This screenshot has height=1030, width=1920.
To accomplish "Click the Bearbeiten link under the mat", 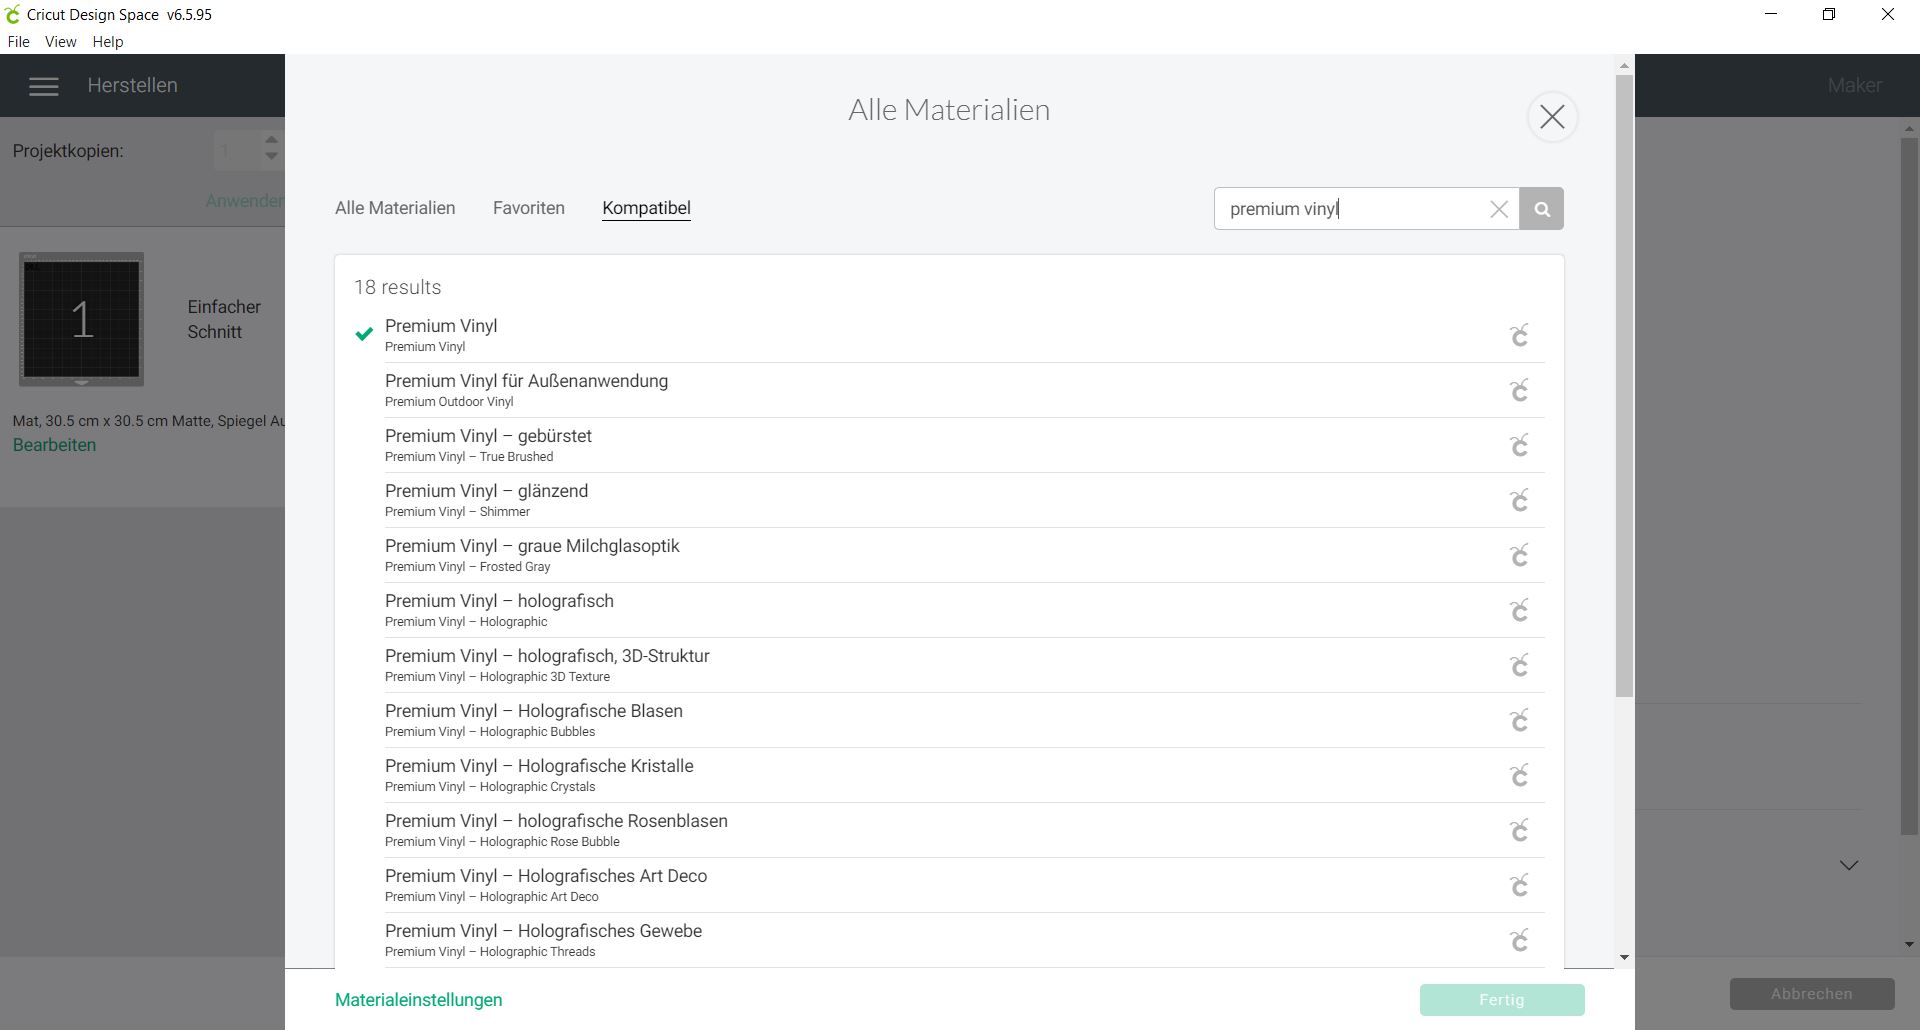I will (55, 445).
